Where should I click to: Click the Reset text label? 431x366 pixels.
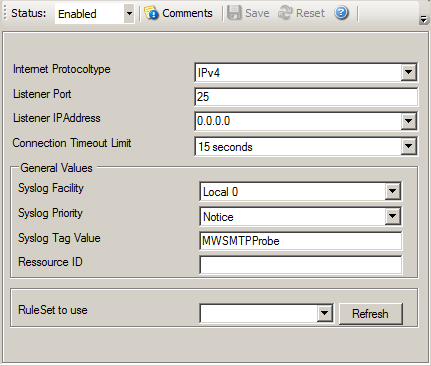[310, 13]
